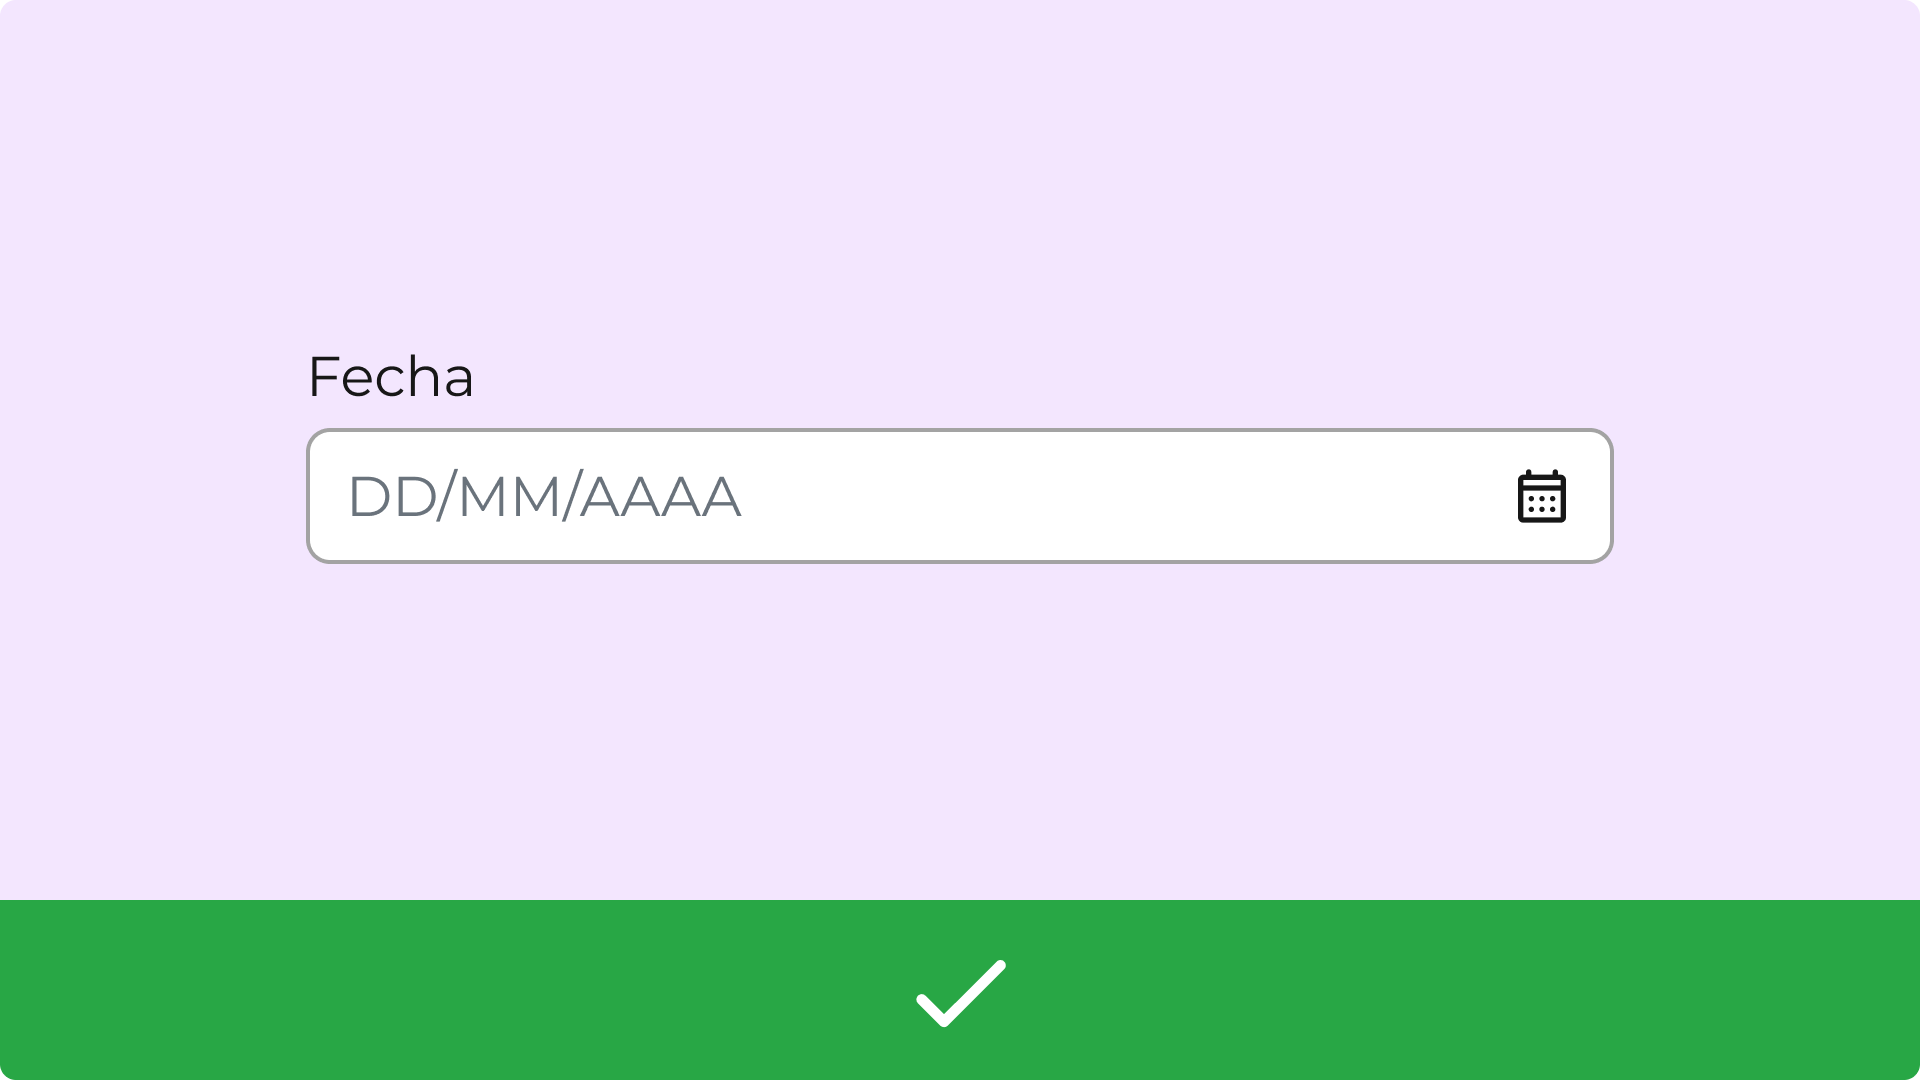Expand the date chooser in Fecha field
Image resolution: width=1920 pixels, height=1080 pixels.
coord(1541,496)
